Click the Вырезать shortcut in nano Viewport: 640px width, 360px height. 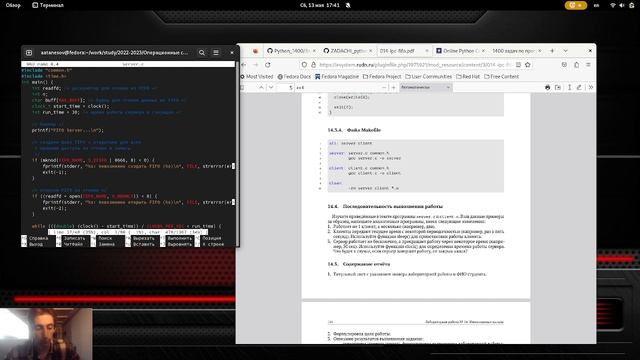click(140, 238)
